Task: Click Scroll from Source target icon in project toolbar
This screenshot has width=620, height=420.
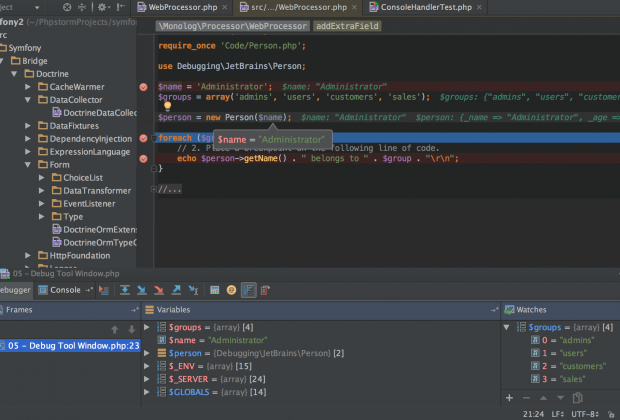Action: click(67, 7)
